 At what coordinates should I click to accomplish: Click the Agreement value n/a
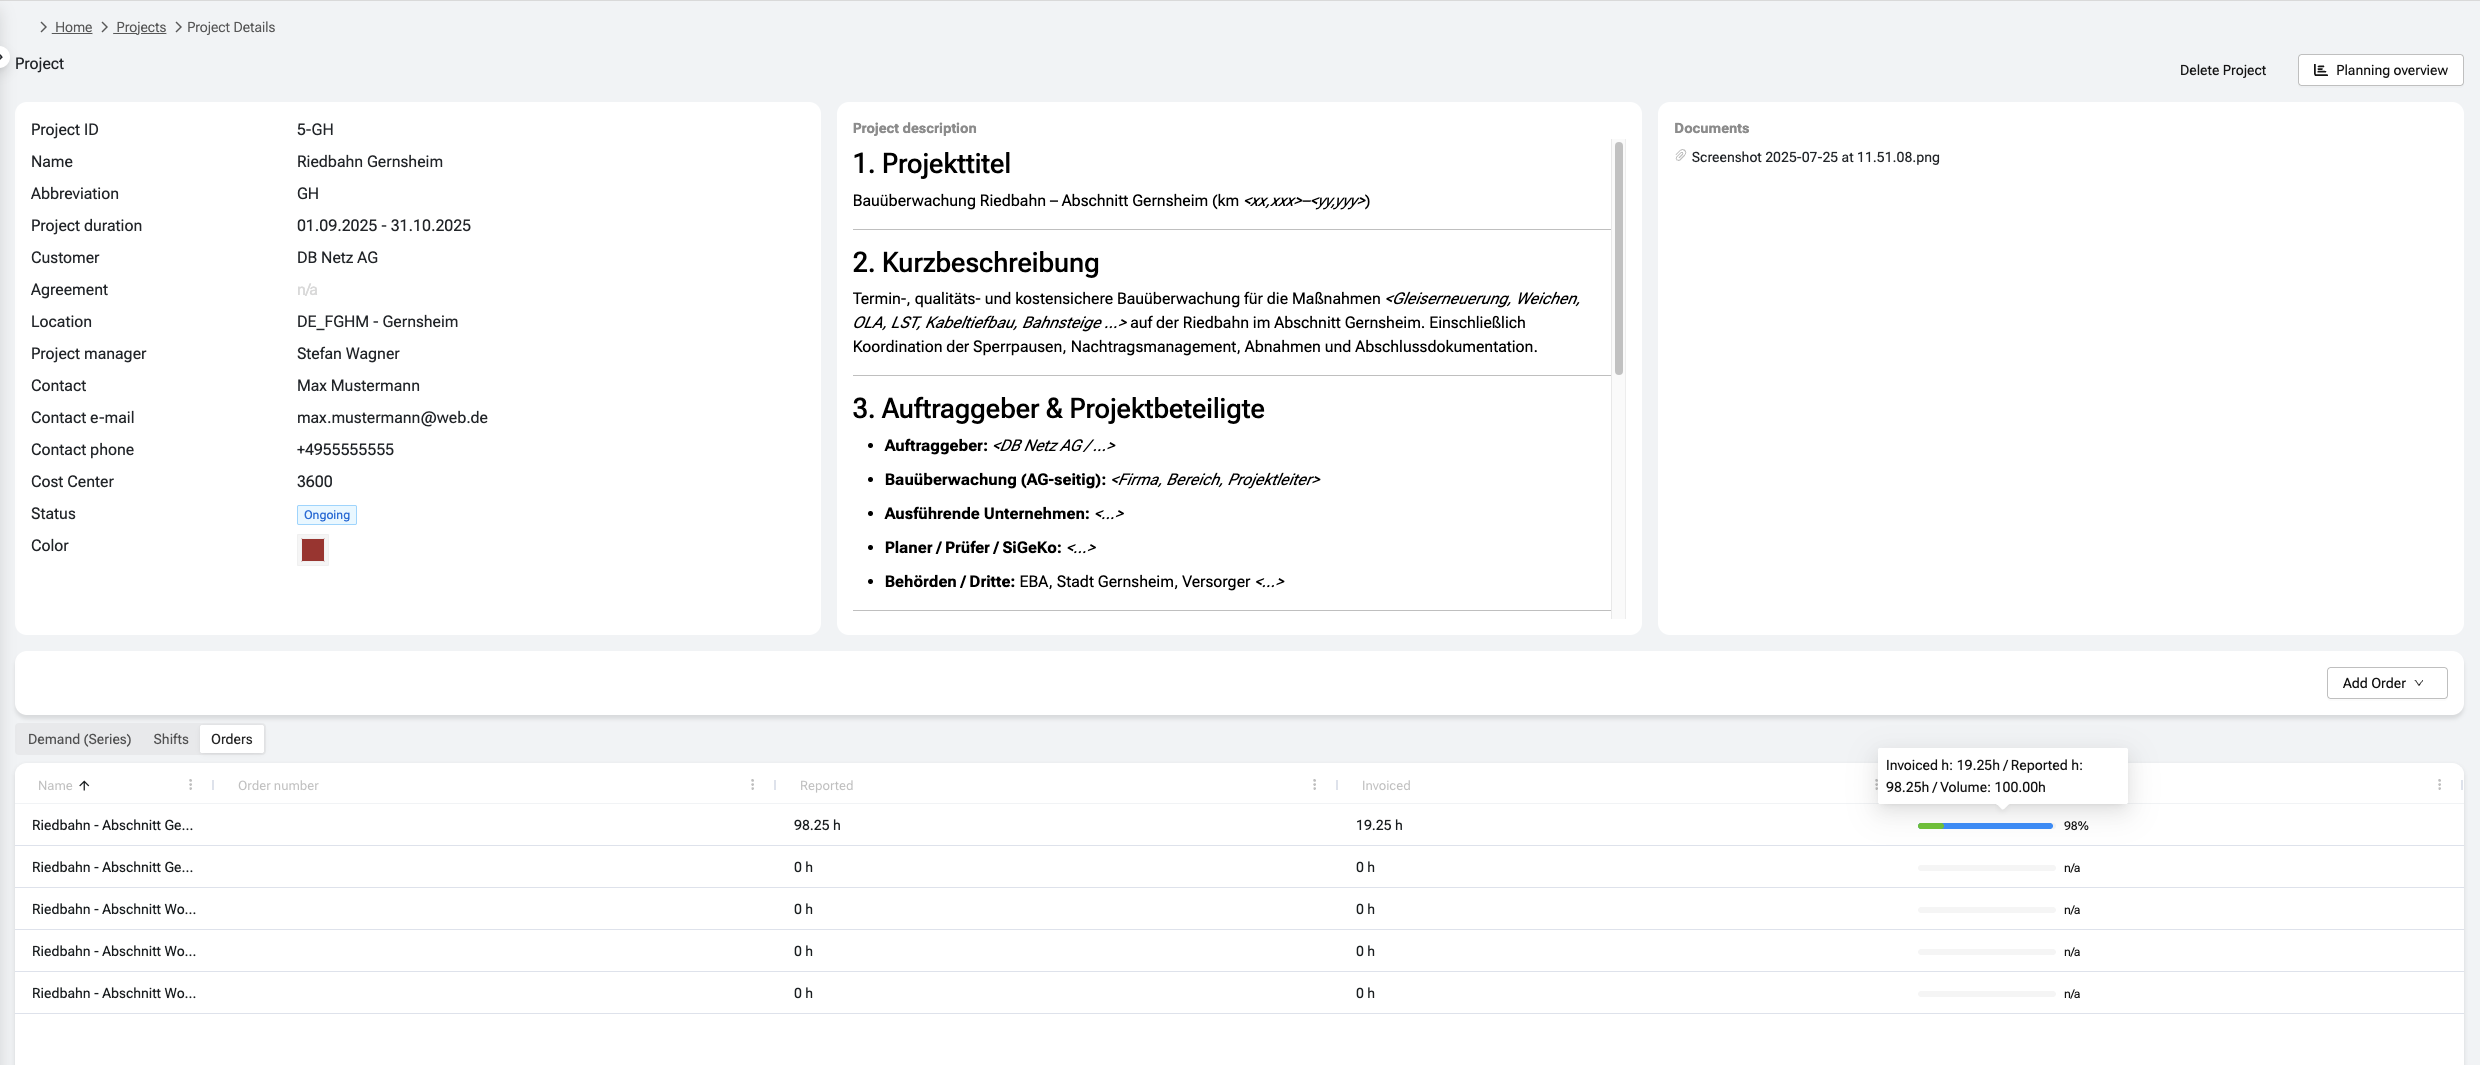point(307,289)
